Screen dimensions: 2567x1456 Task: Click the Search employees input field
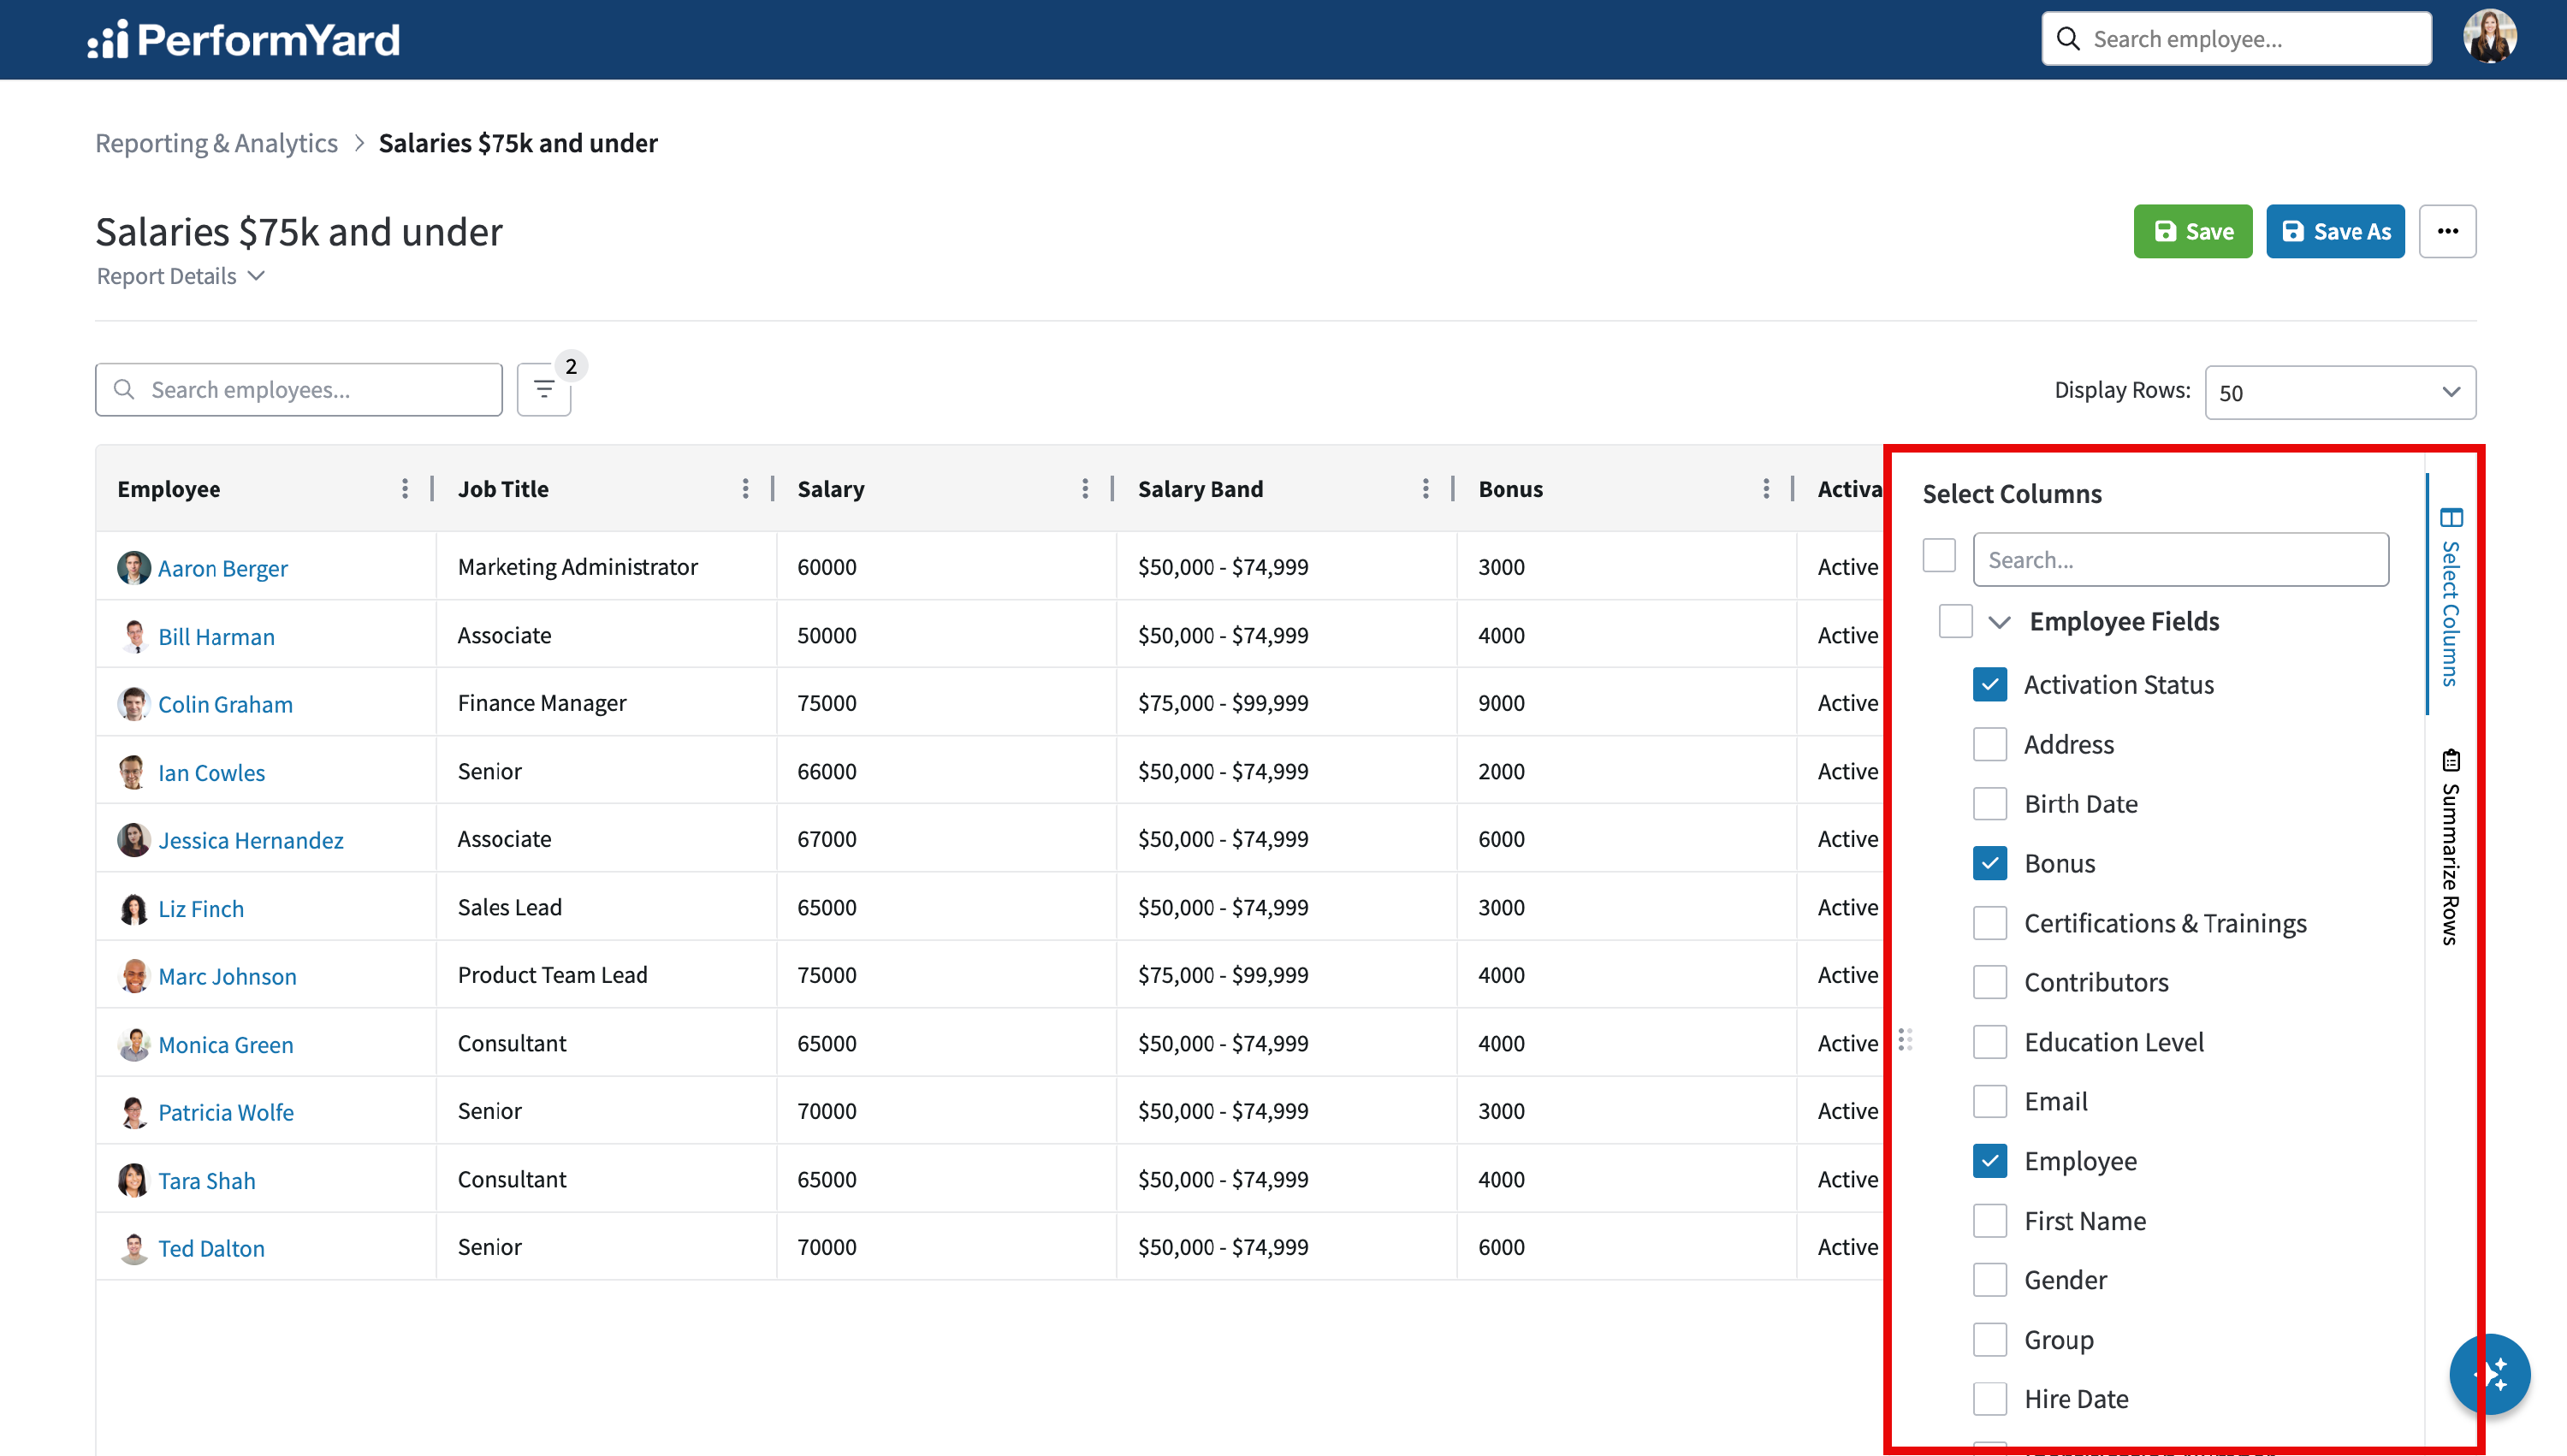pyautogui.click(x=299, y=389)
